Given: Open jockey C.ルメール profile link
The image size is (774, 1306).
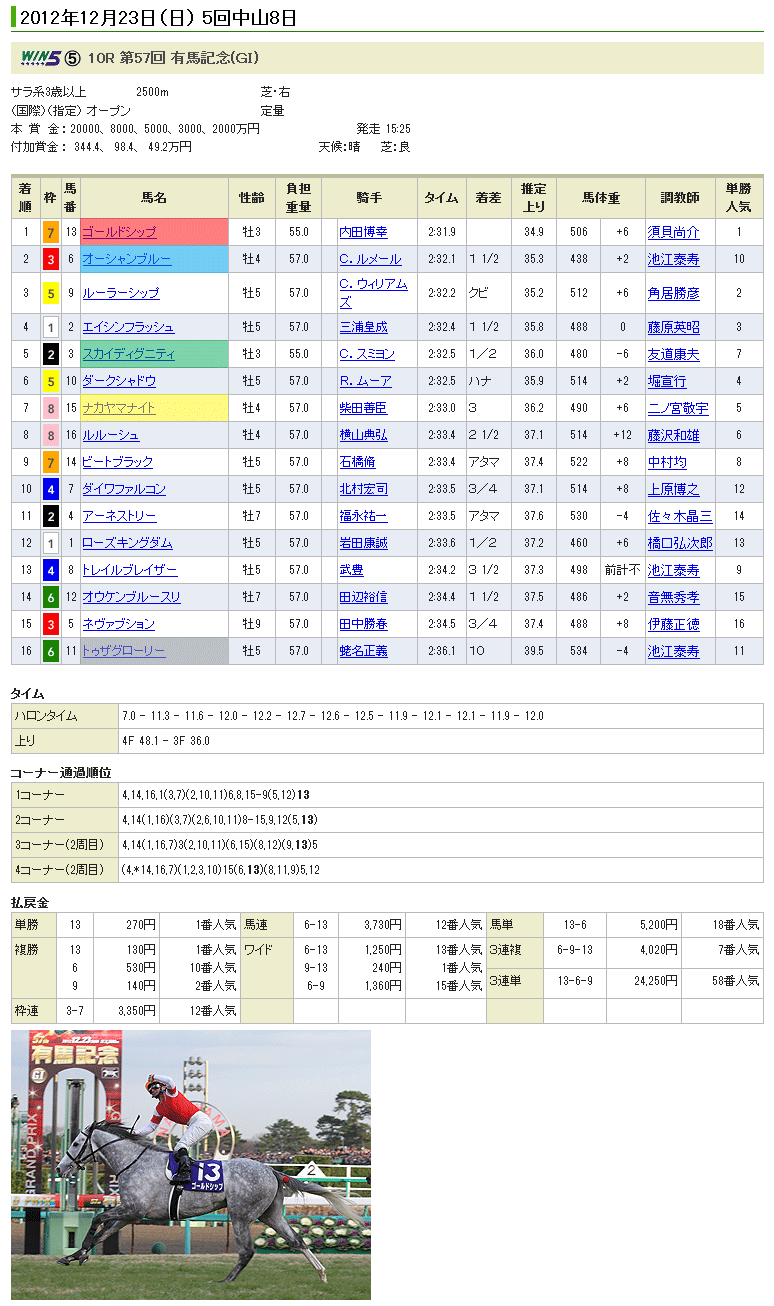Looking at the screenshot, I should pyautogui.click(x=370, y=259).
